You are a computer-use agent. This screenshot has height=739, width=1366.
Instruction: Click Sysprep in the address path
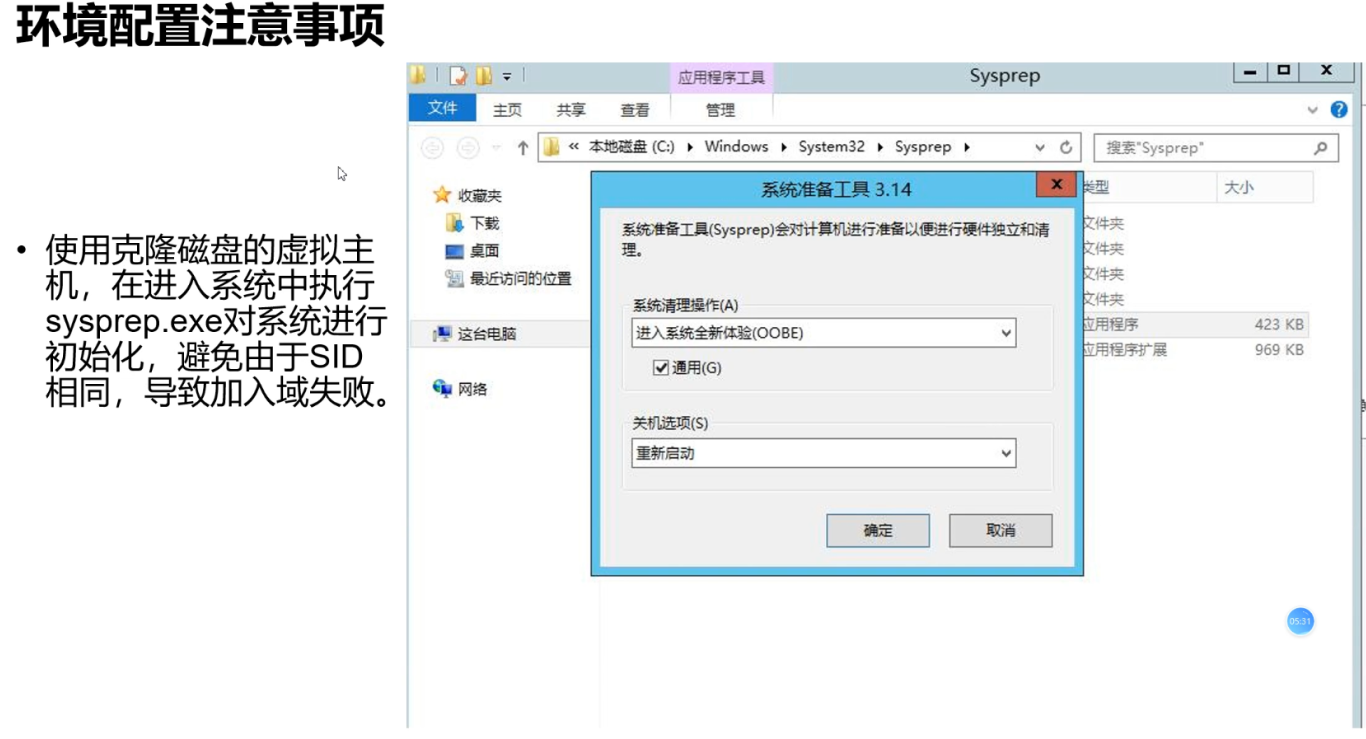(923, 147)
